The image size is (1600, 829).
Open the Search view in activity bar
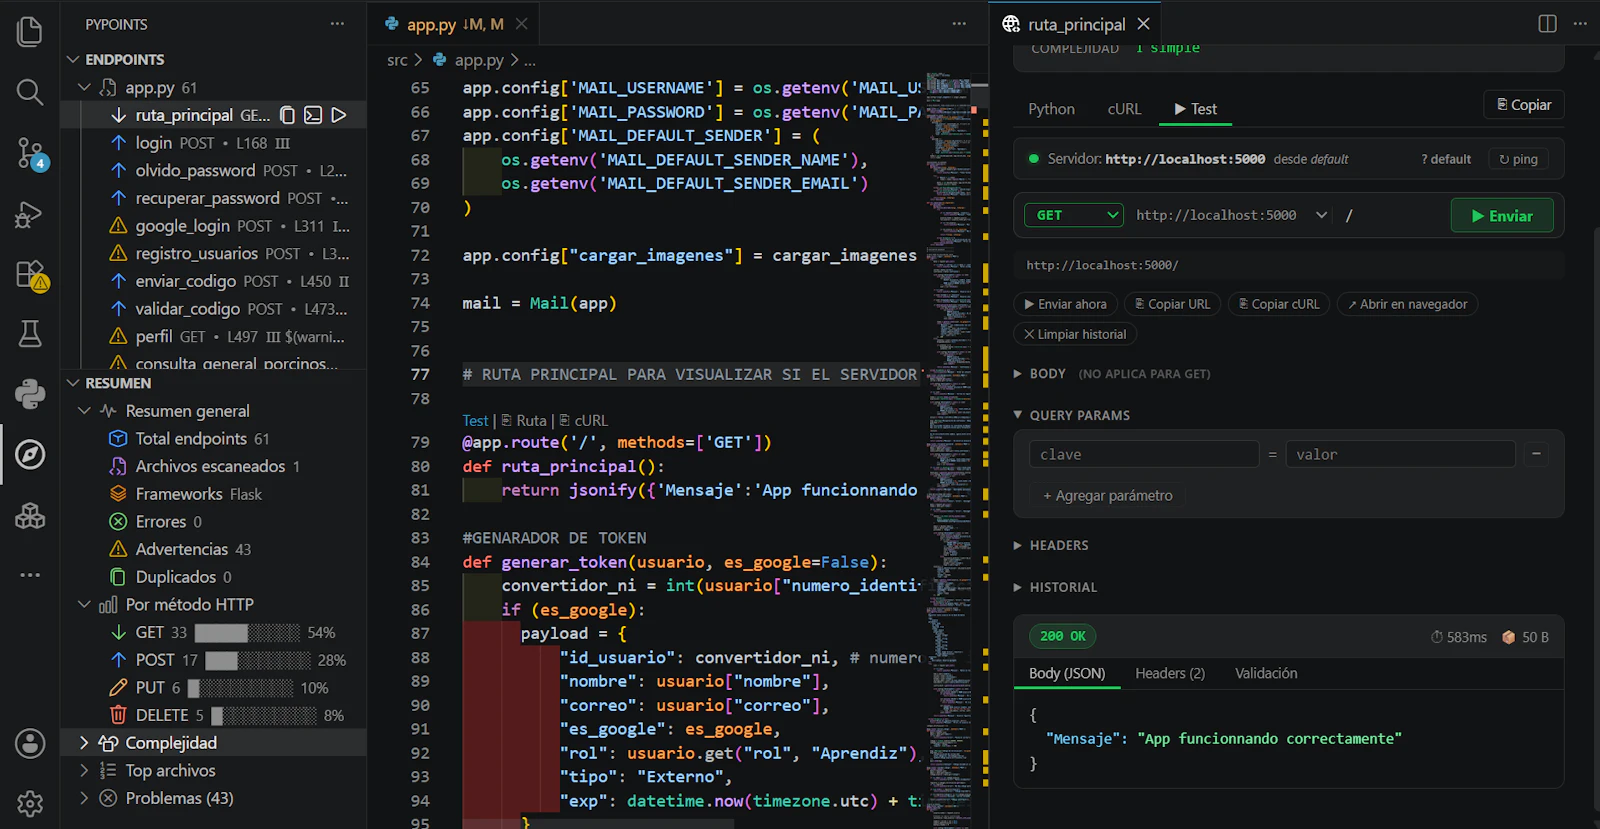point(30,92)
